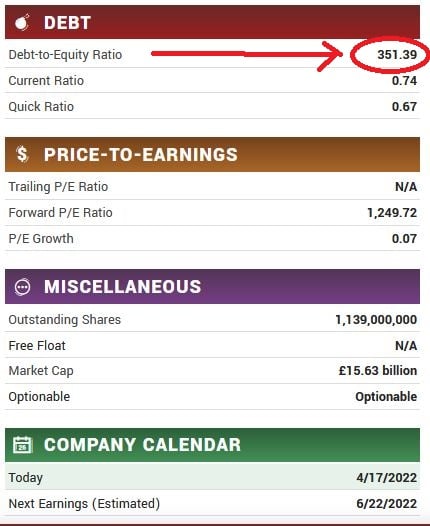Click the Debt-to-Equity Ratio label
This screenshot has width=430, height=526.
tap(65, 55)
